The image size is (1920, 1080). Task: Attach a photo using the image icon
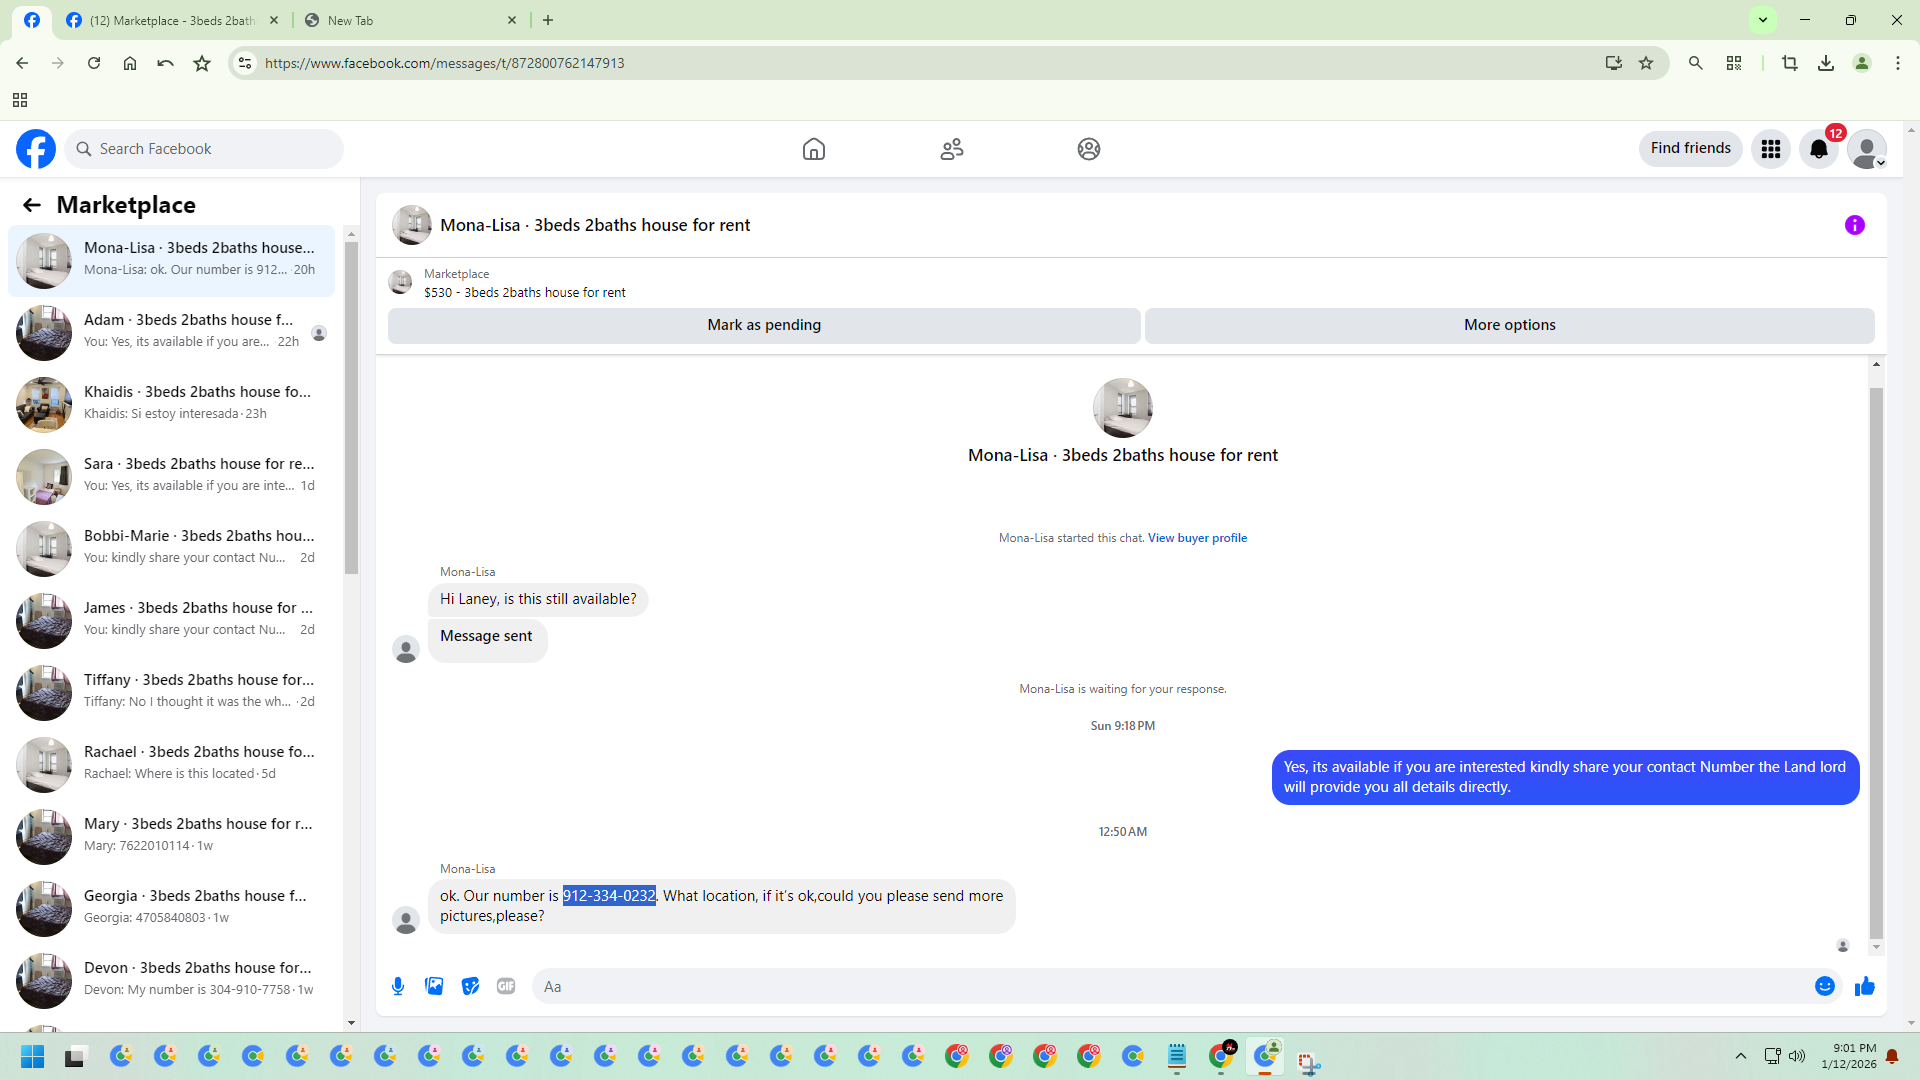(434, 986)
